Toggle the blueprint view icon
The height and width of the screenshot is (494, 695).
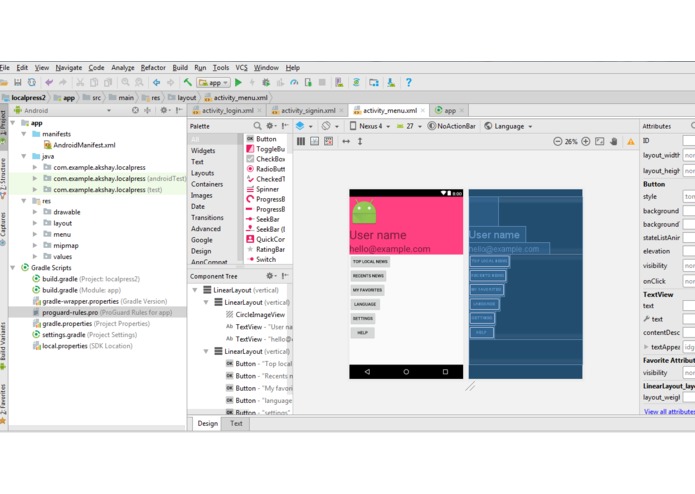[x=315, y=142]
